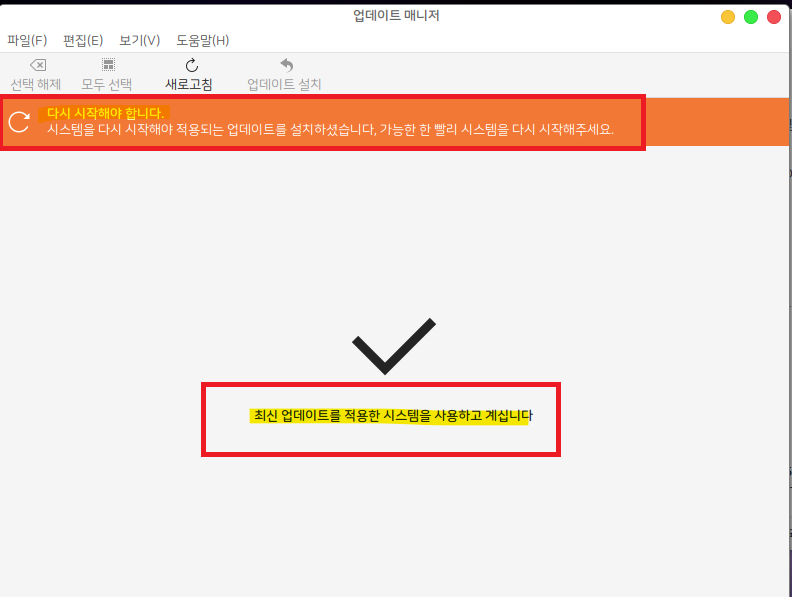Image resolution: width=792 pixels, height=597 pixels.
Task: Click the 업데이트 매니저 window title
Action: click(x=396, y=16)
